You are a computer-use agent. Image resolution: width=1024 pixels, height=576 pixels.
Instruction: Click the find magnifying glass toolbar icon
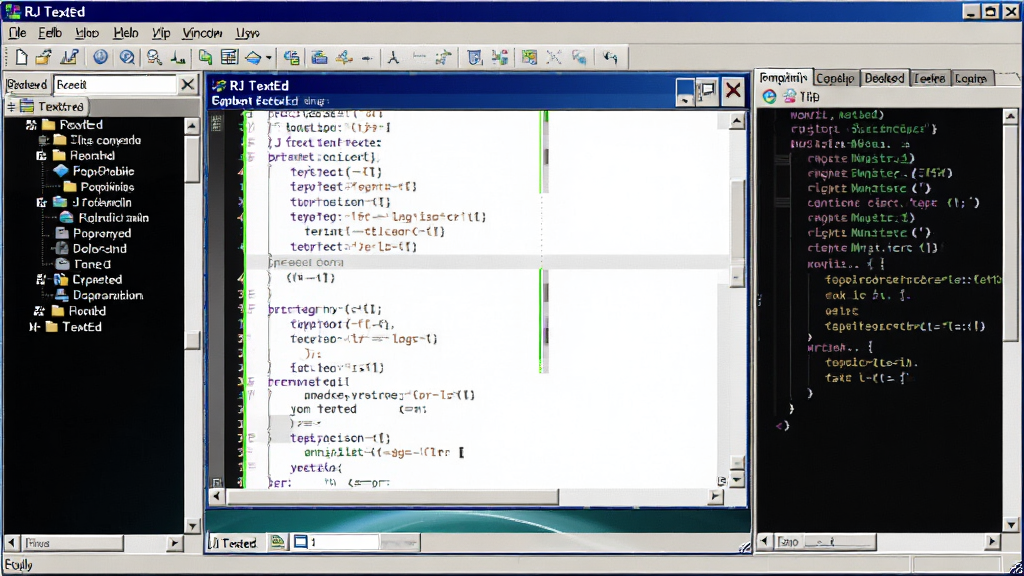pyautogui.click(x=154, y=57)
